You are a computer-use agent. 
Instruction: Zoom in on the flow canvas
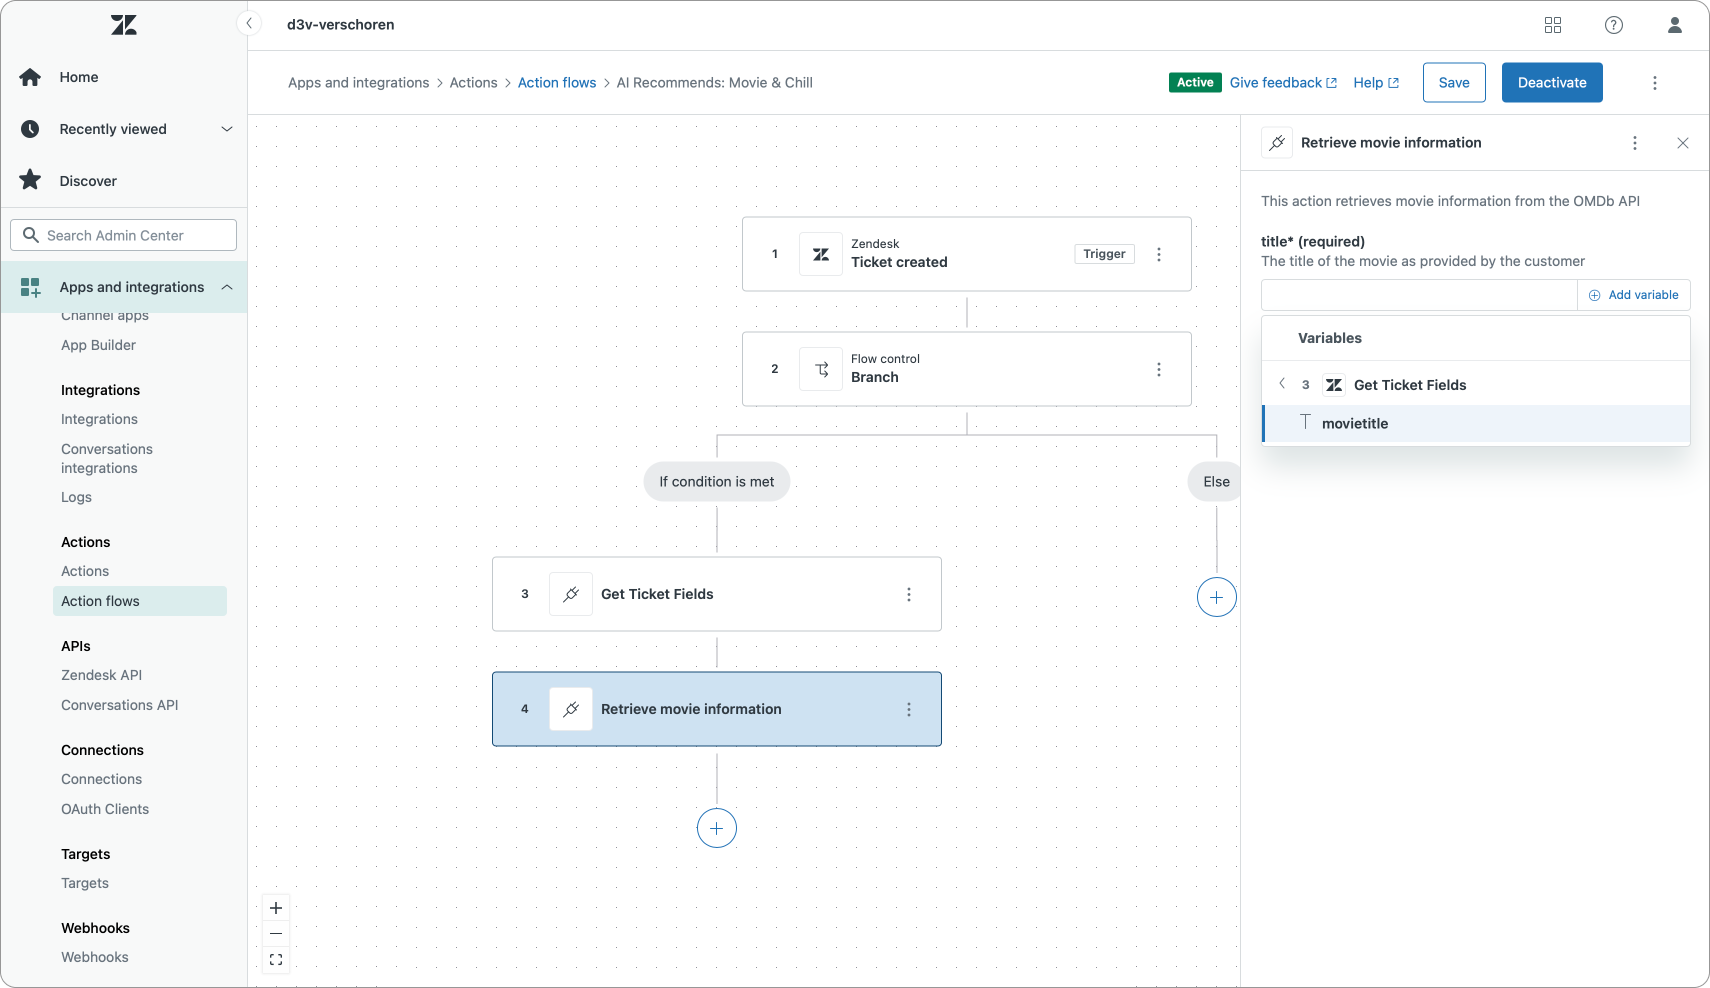coord(276,908)
